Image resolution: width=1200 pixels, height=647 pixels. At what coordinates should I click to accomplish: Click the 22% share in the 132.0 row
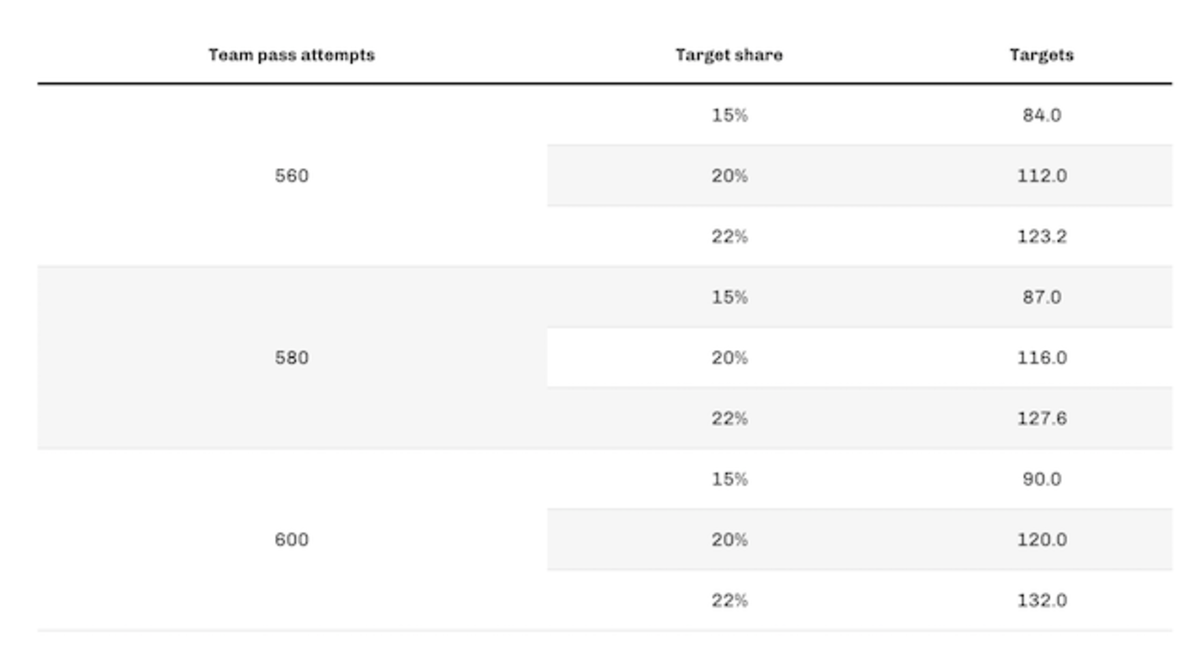[x=729, y=601]
